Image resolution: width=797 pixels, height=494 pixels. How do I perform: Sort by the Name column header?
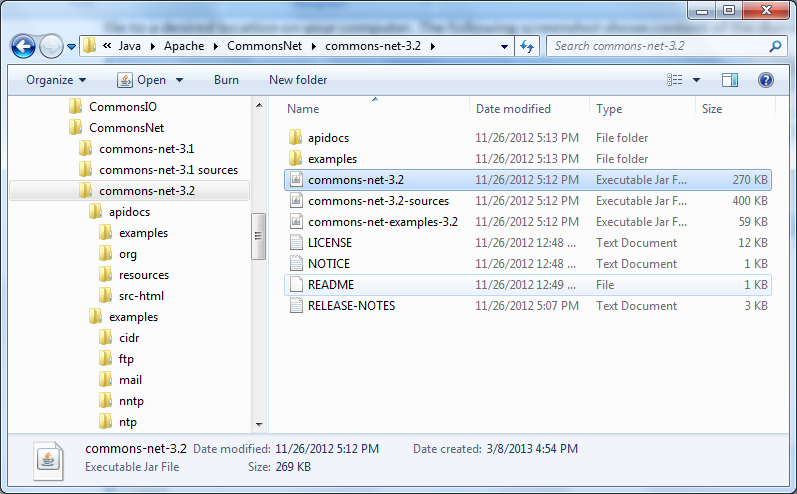pyautogui.click(x=303, y=109)
